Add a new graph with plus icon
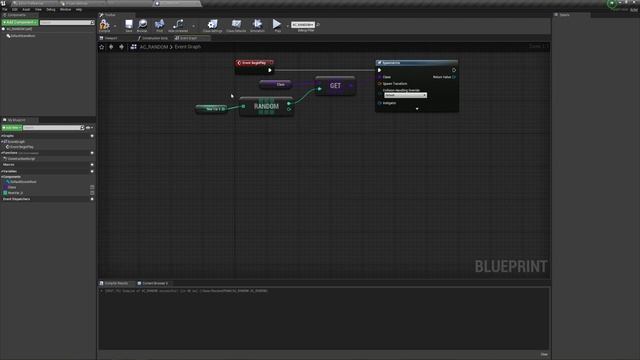 point(92,136)
